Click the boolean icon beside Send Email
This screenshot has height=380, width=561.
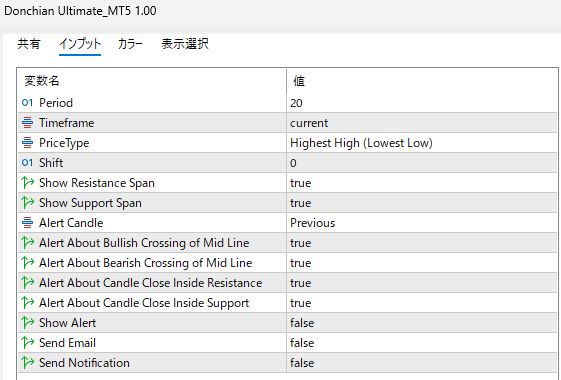27,343
